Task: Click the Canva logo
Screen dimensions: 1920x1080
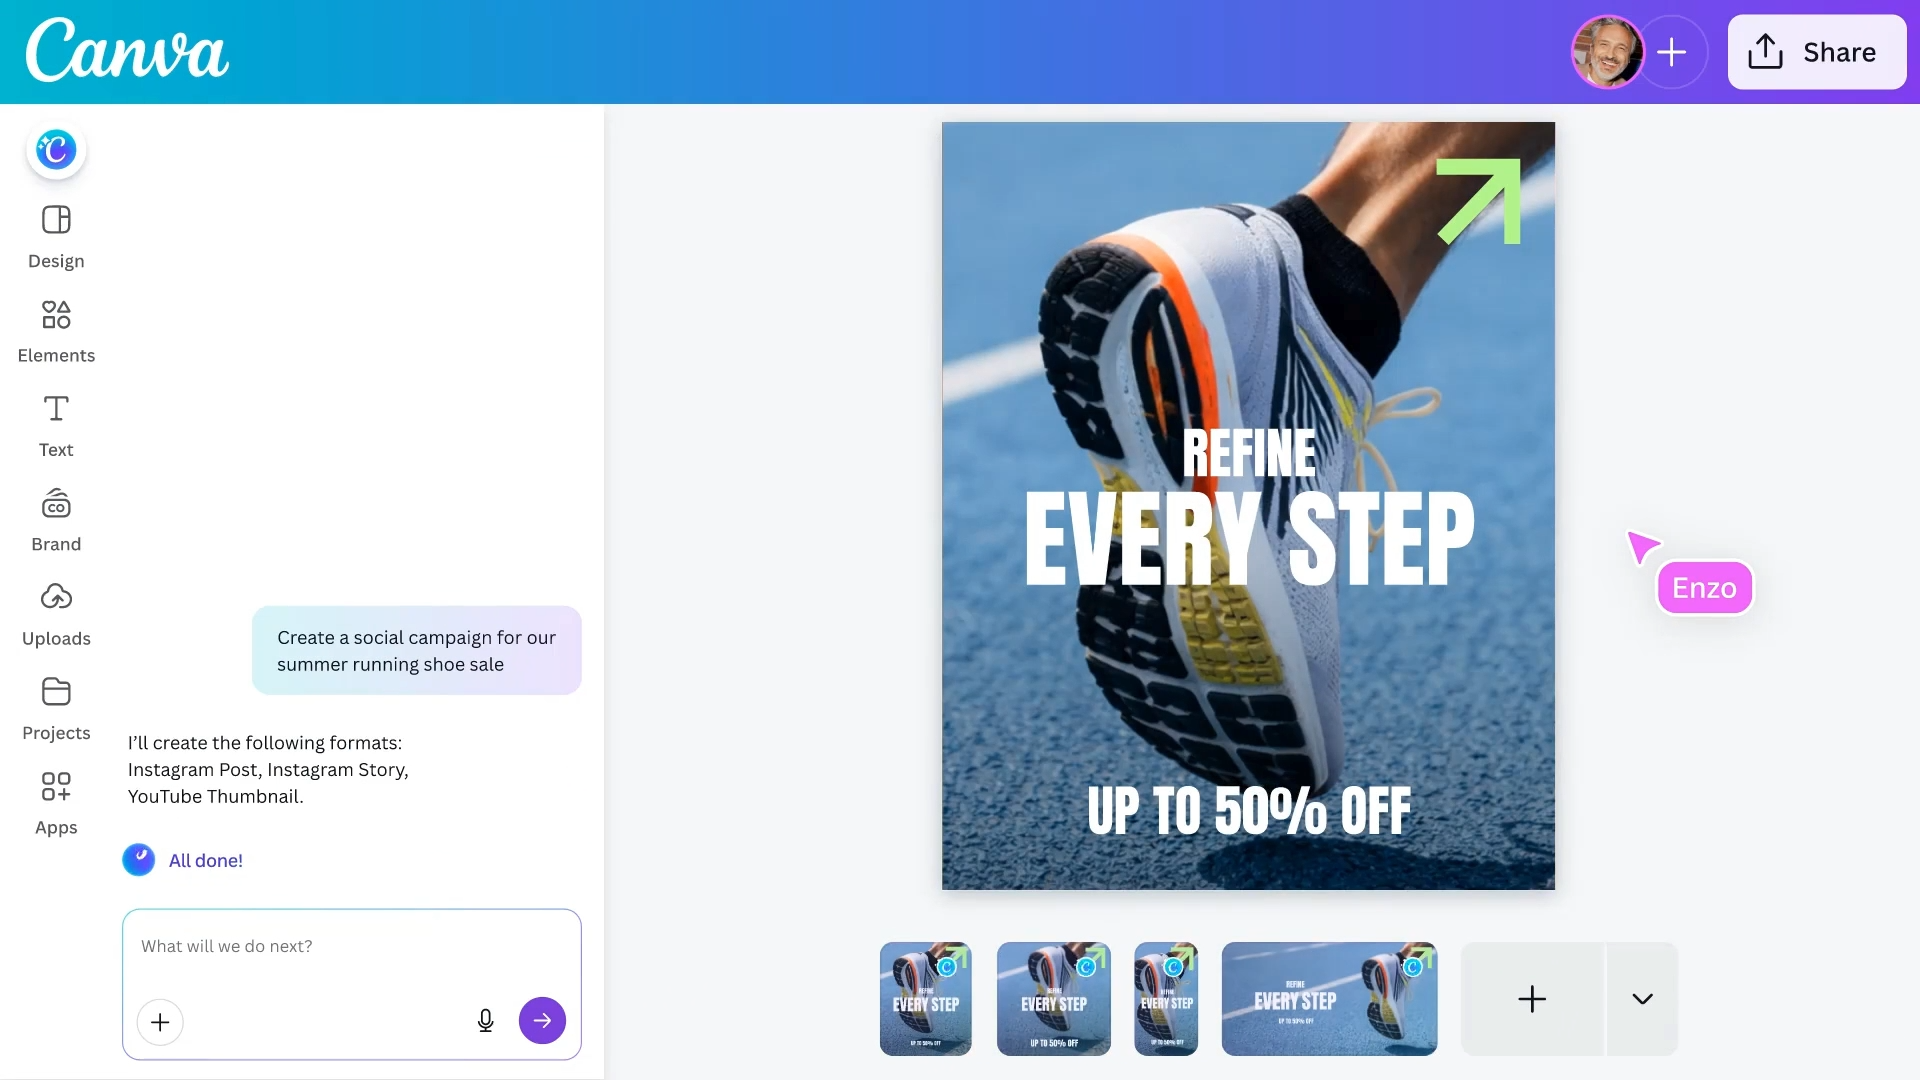Action: [127, 51]
